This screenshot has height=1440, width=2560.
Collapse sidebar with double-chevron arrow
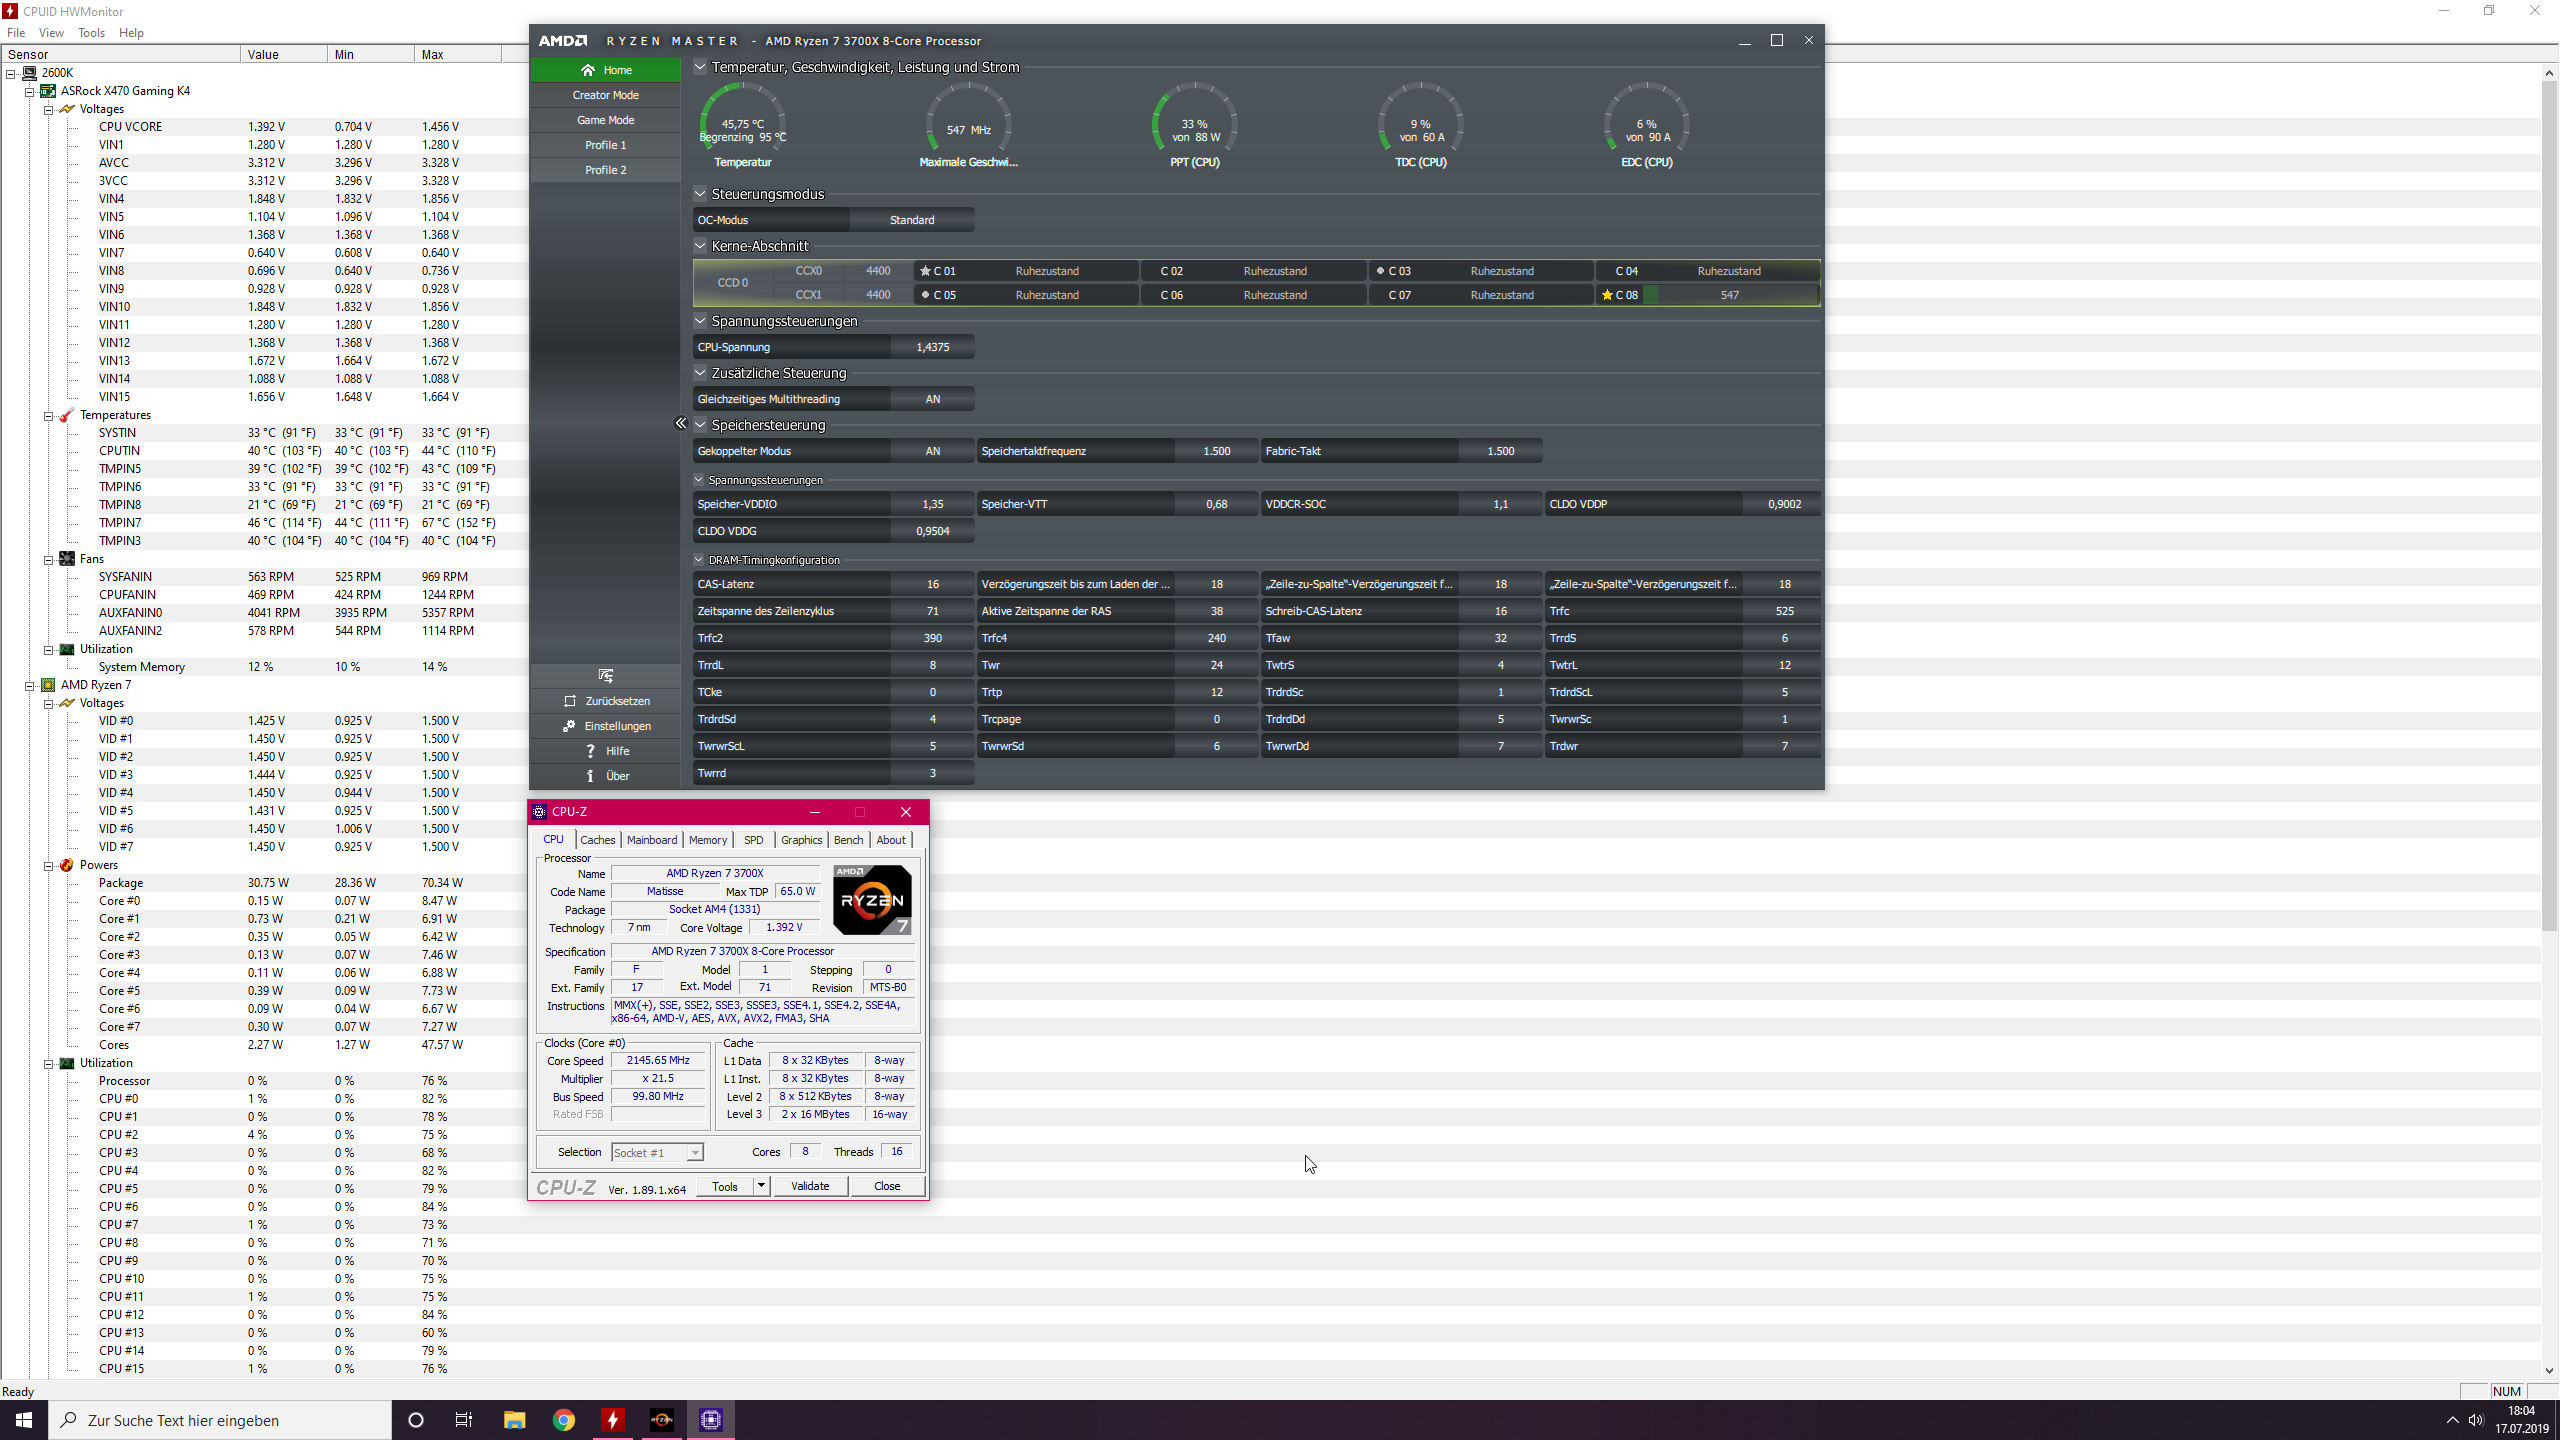680,424
